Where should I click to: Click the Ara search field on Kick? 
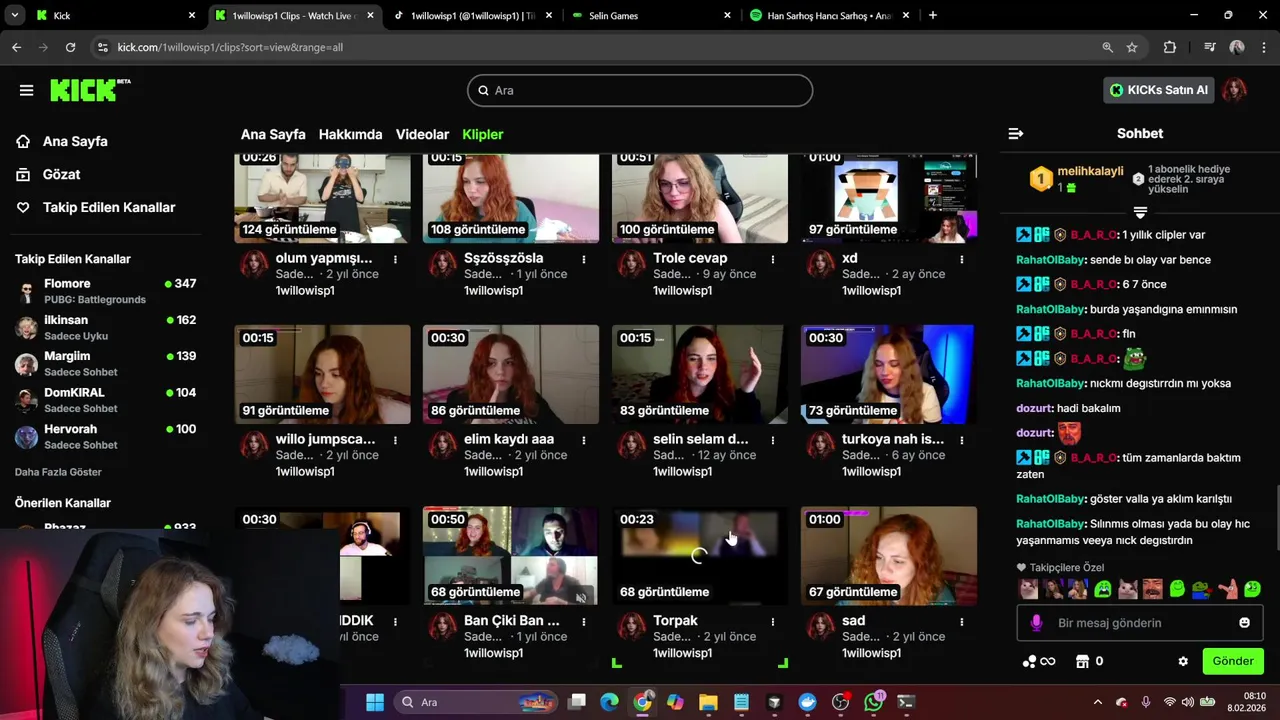click(x=640, y=90)
